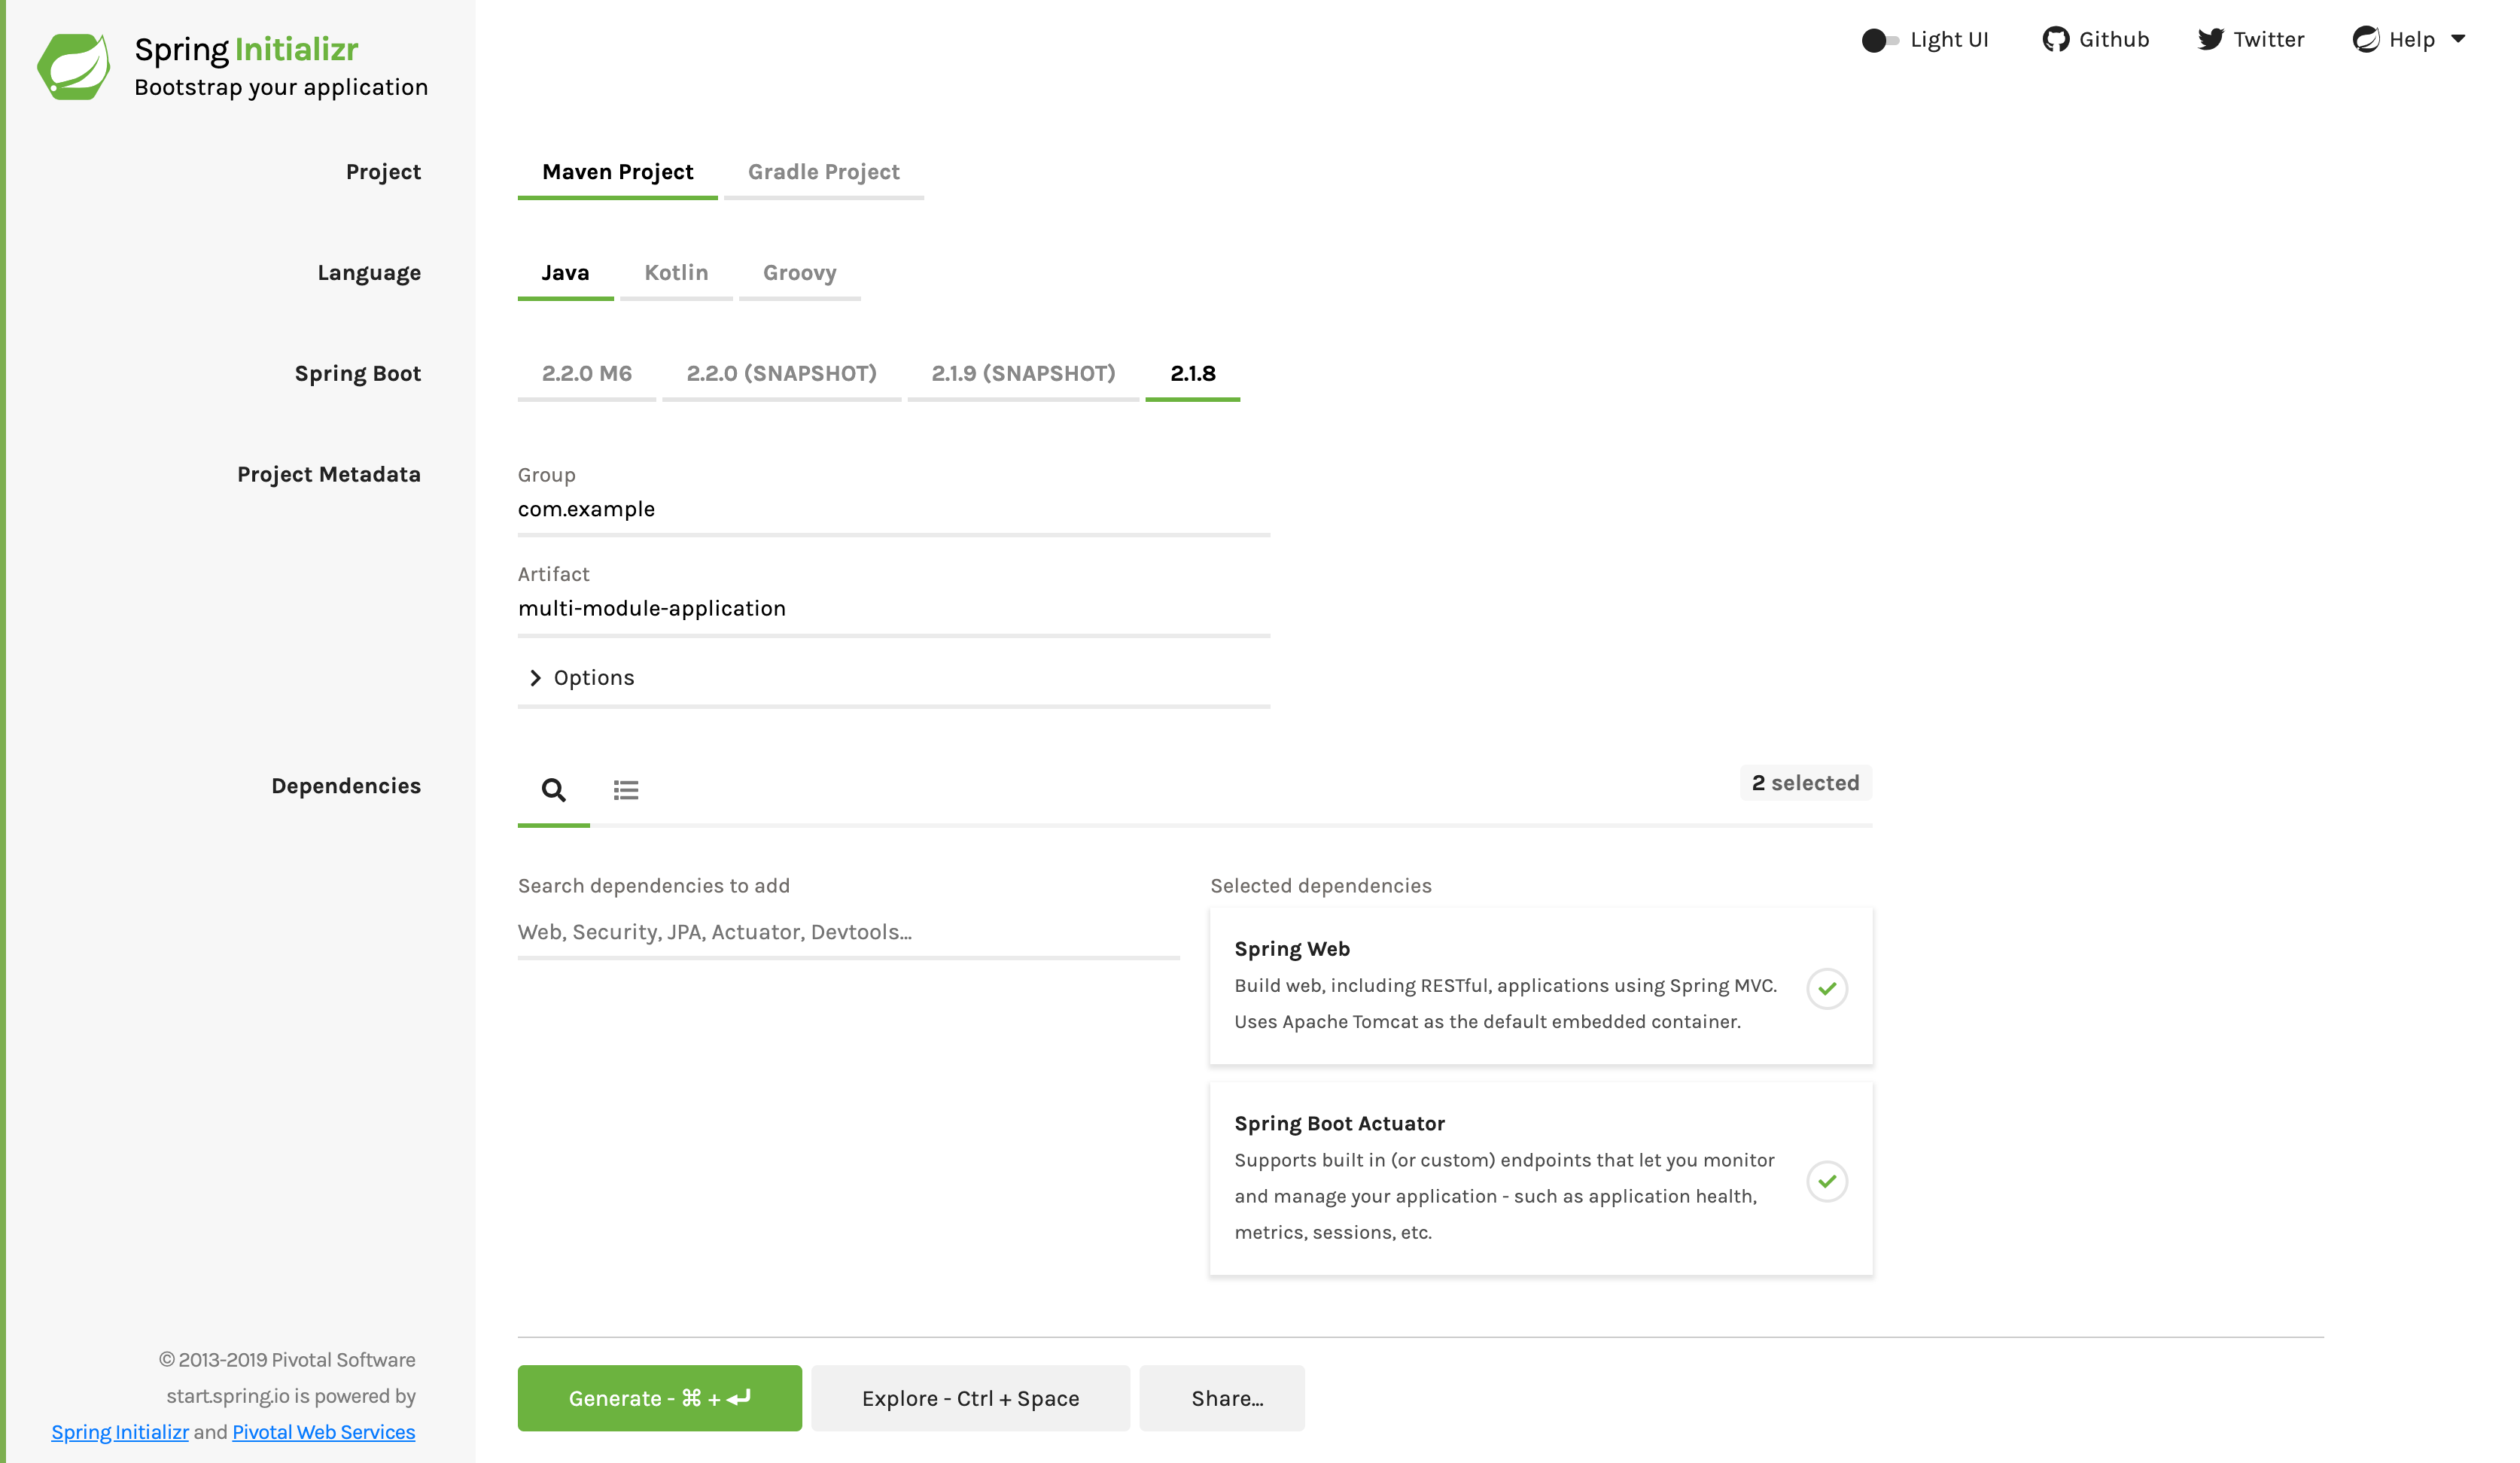Select Spring Boot version 2.2.0 SNAPSHOT

click(x=782, y=373)
